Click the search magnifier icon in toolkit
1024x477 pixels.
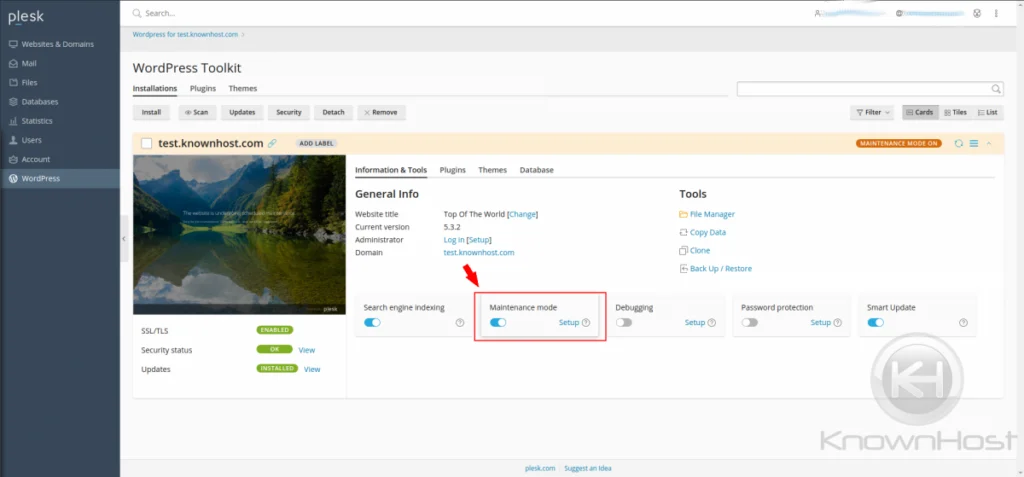pos(995,89)
